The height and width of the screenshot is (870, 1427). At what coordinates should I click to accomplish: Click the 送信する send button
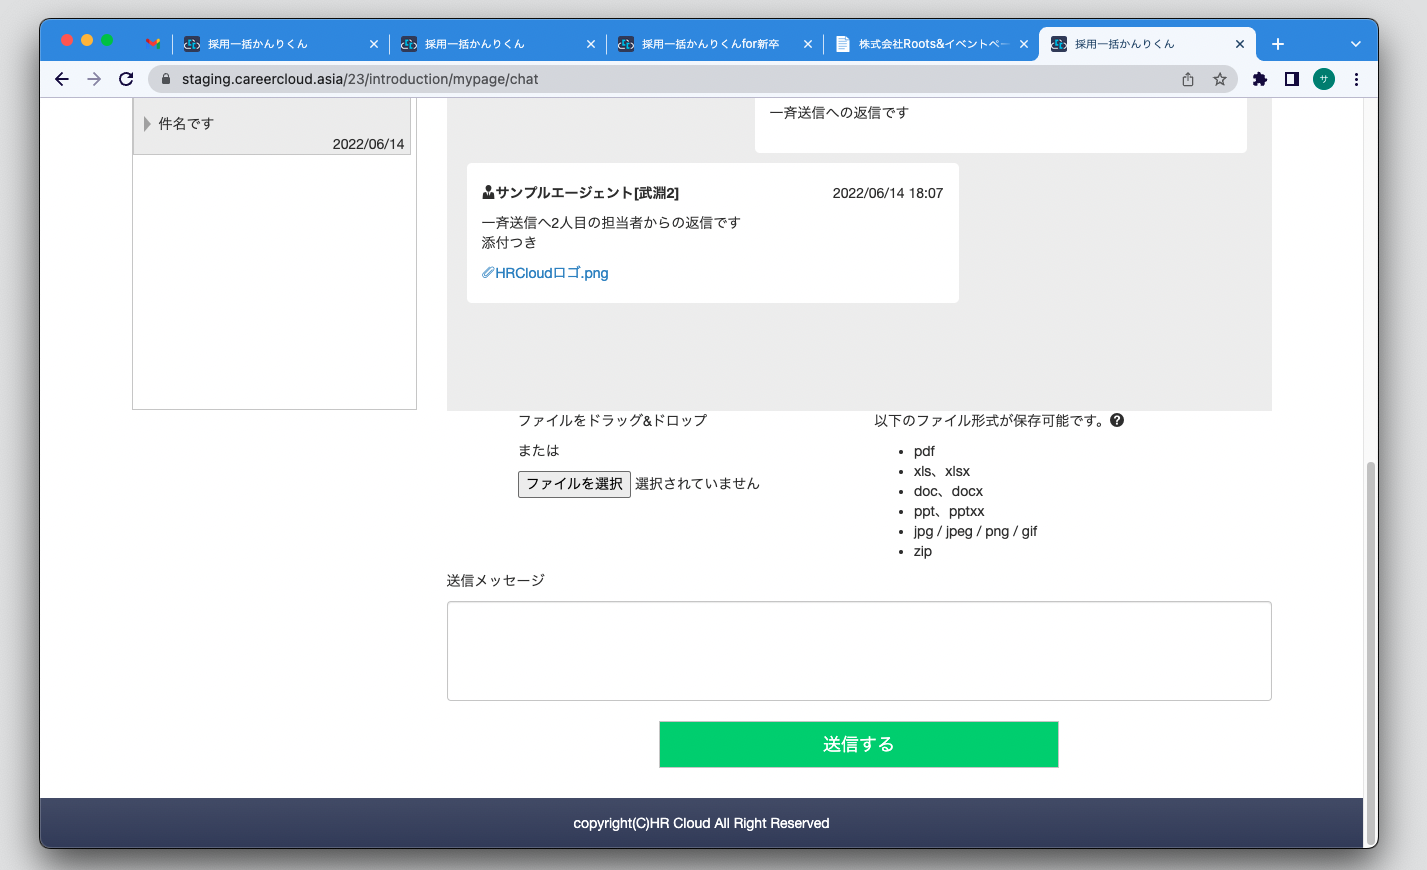857,744
